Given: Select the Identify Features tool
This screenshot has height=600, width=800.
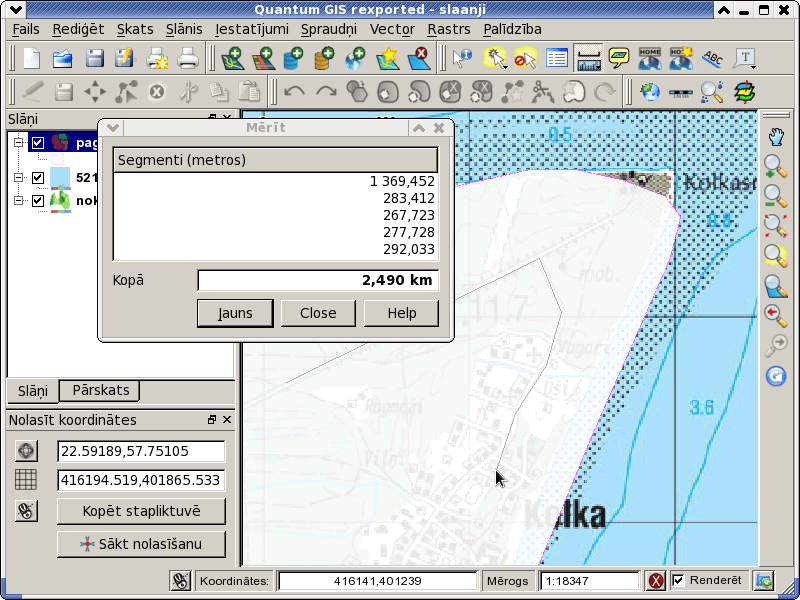Looking at the screenshot, I should pos(463,58).
